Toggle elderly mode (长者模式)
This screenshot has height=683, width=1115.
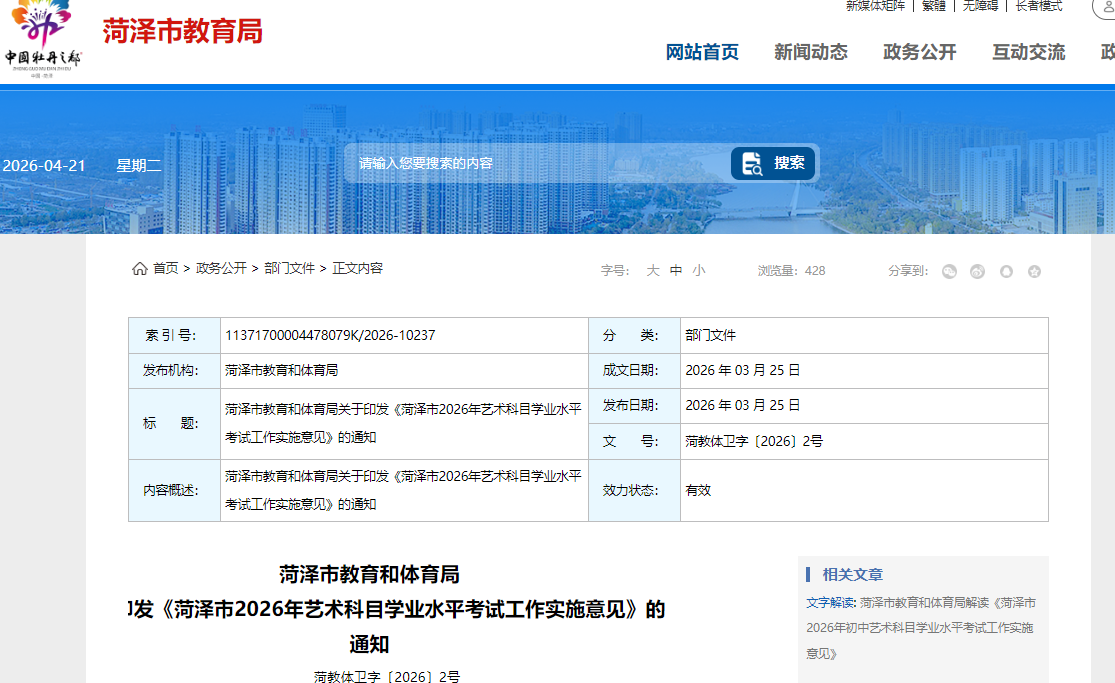click(1038, 6)
